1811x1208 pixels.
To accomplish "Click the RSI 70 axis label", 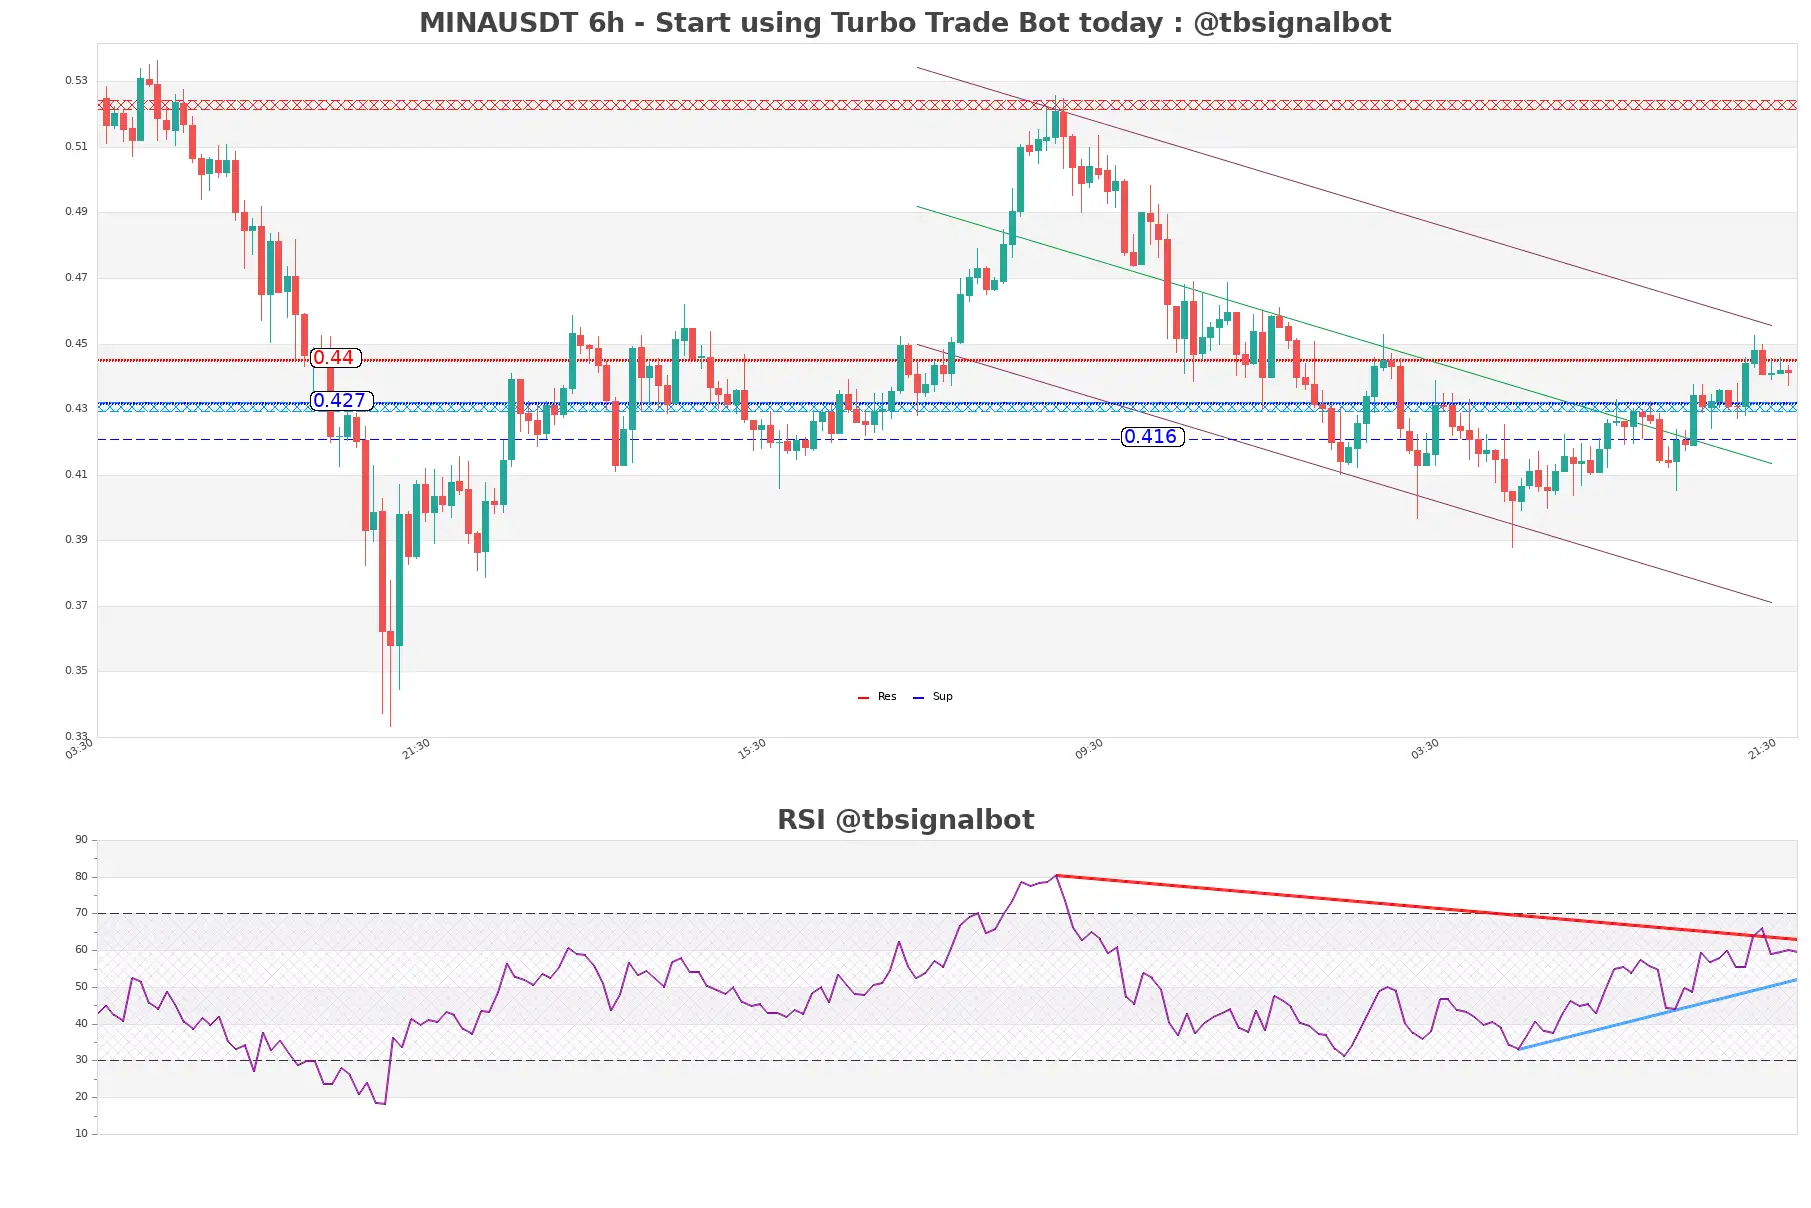I will coord(81,913).
